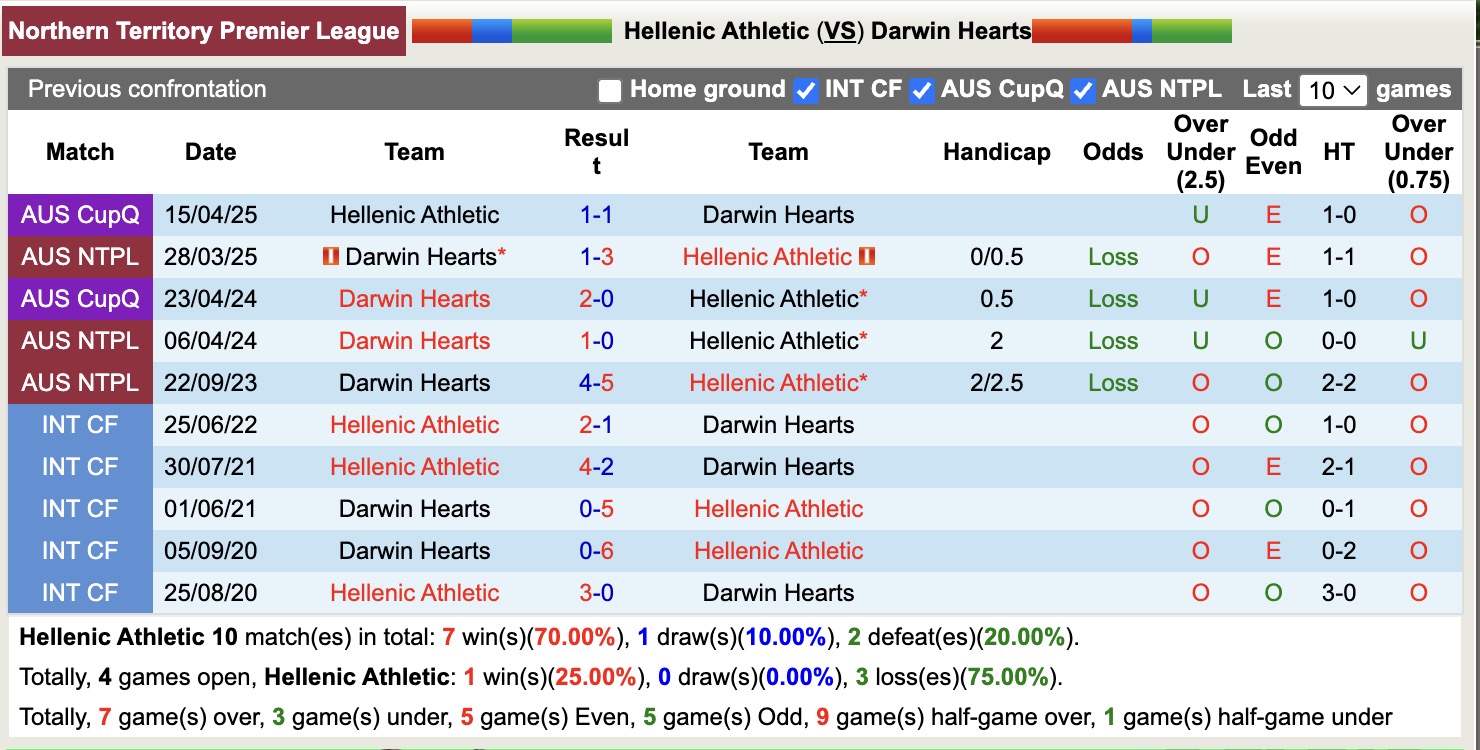Click AUS NTPL label on 06/04/24 match
The image size is (1480, 750).
click(80, 341)
